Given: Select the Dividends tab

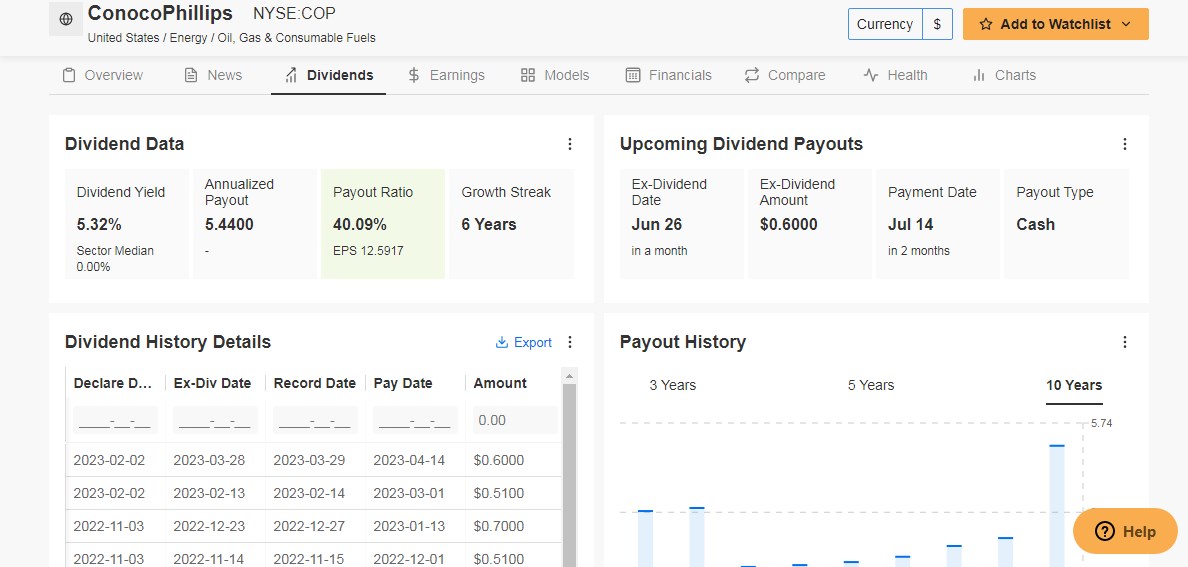Looking at the screenshot, I should (x=328, y=75).
